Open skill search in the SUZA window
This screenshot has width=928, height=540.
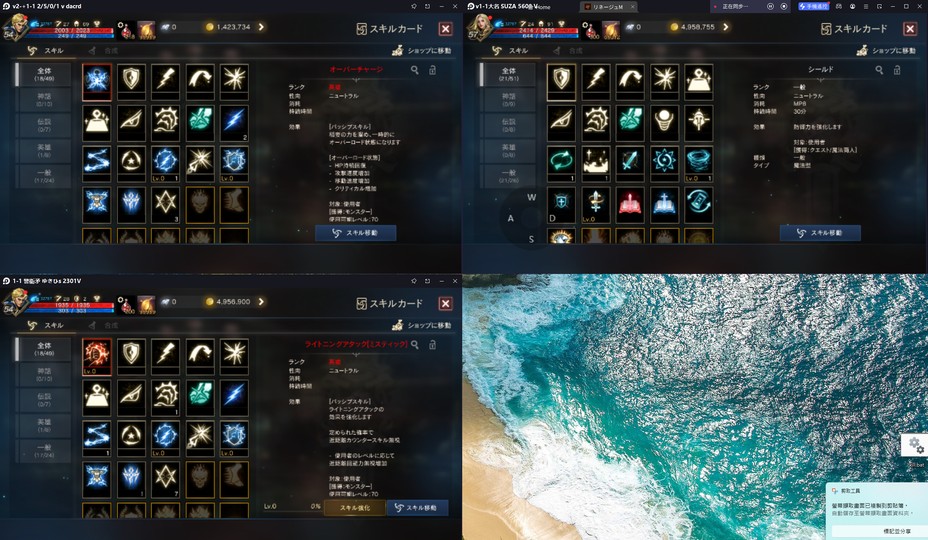[x=879, y=70]
